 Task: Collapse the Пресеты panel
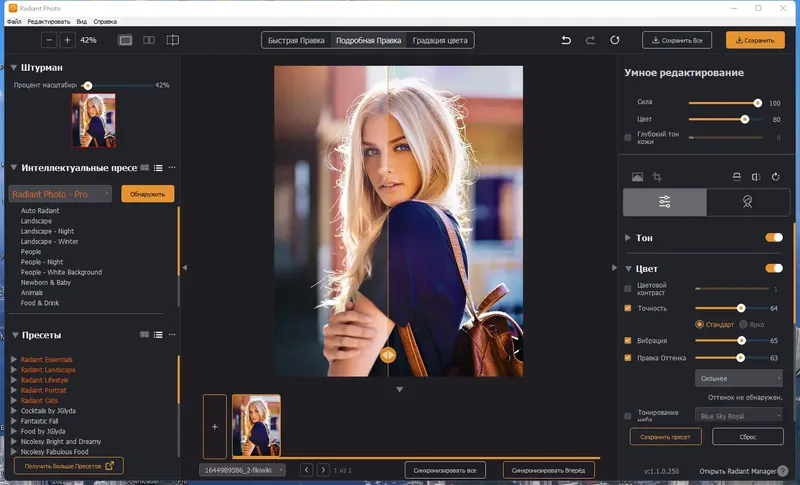coord(15,335)
